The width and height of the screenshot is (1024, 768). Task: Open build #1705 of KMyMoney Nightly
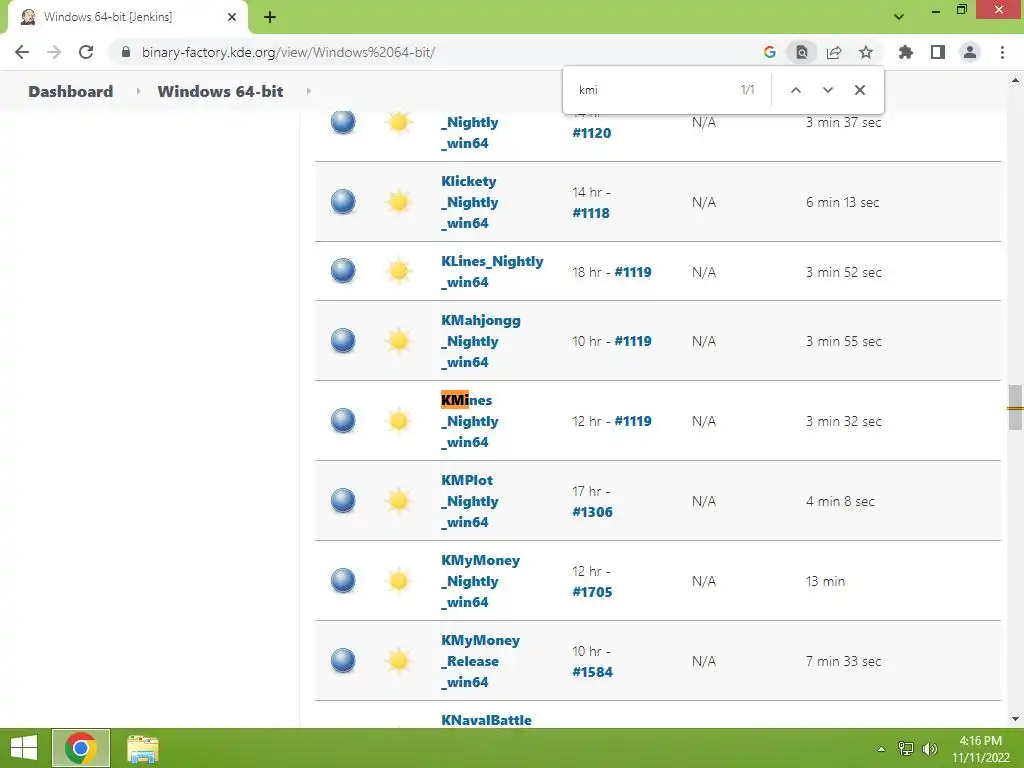592,592
